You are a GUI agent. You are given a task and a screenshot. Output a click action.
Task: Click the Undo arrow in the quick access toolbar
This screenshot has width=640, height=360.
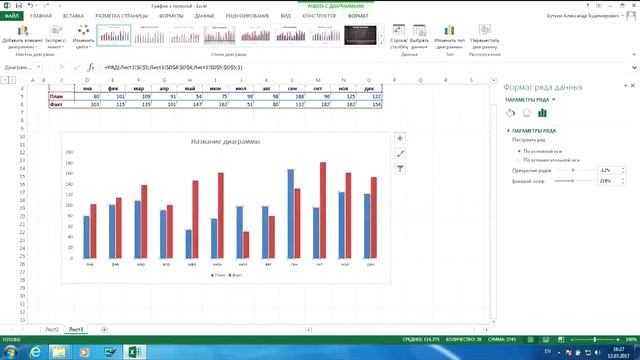tap(30, 5)
